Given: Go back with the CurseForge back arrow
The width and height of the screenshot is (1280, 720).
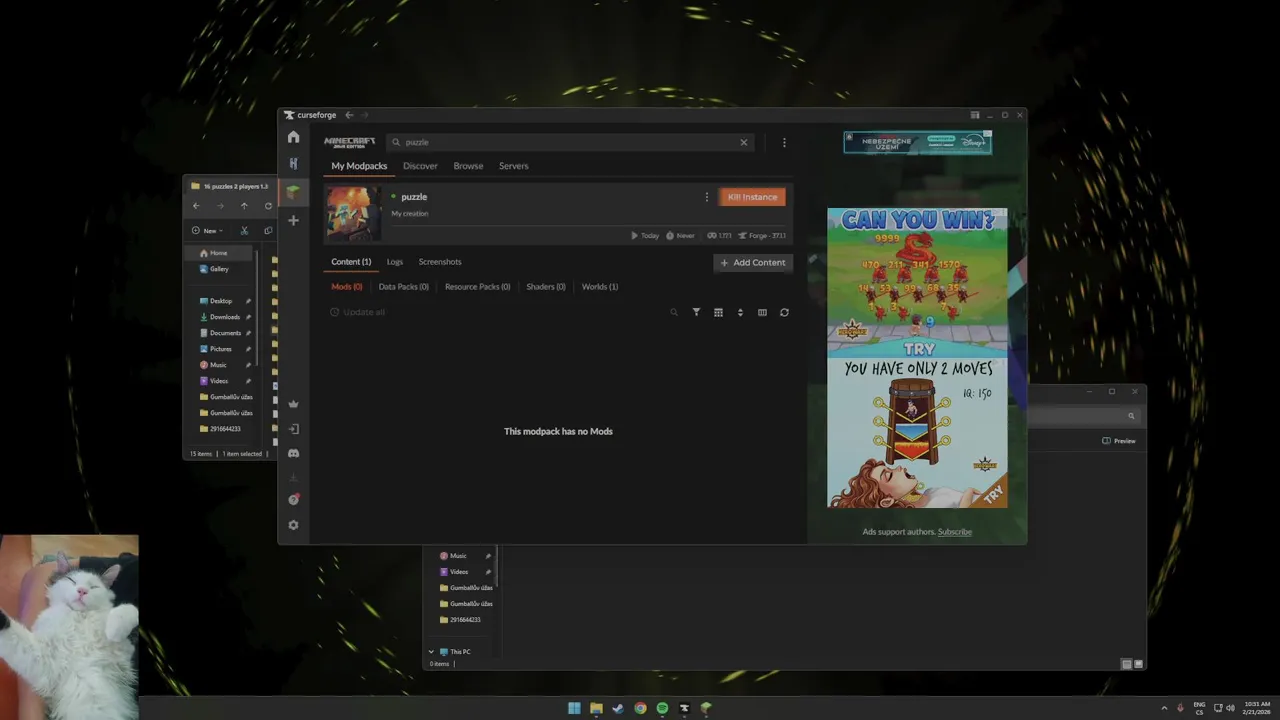Looking at the screenshot, I should coord(349,115).
